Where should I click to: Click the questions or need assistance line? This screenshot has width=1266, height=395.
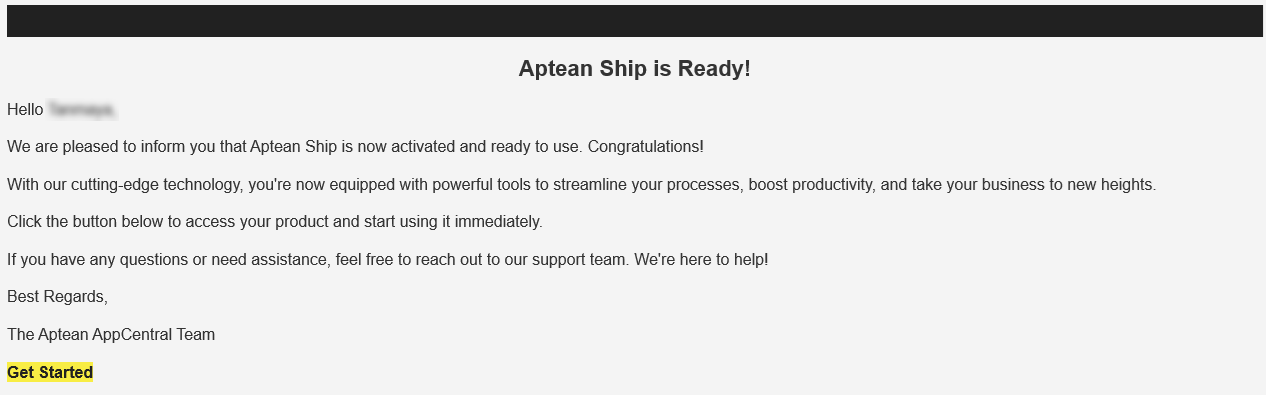(387, 260)
